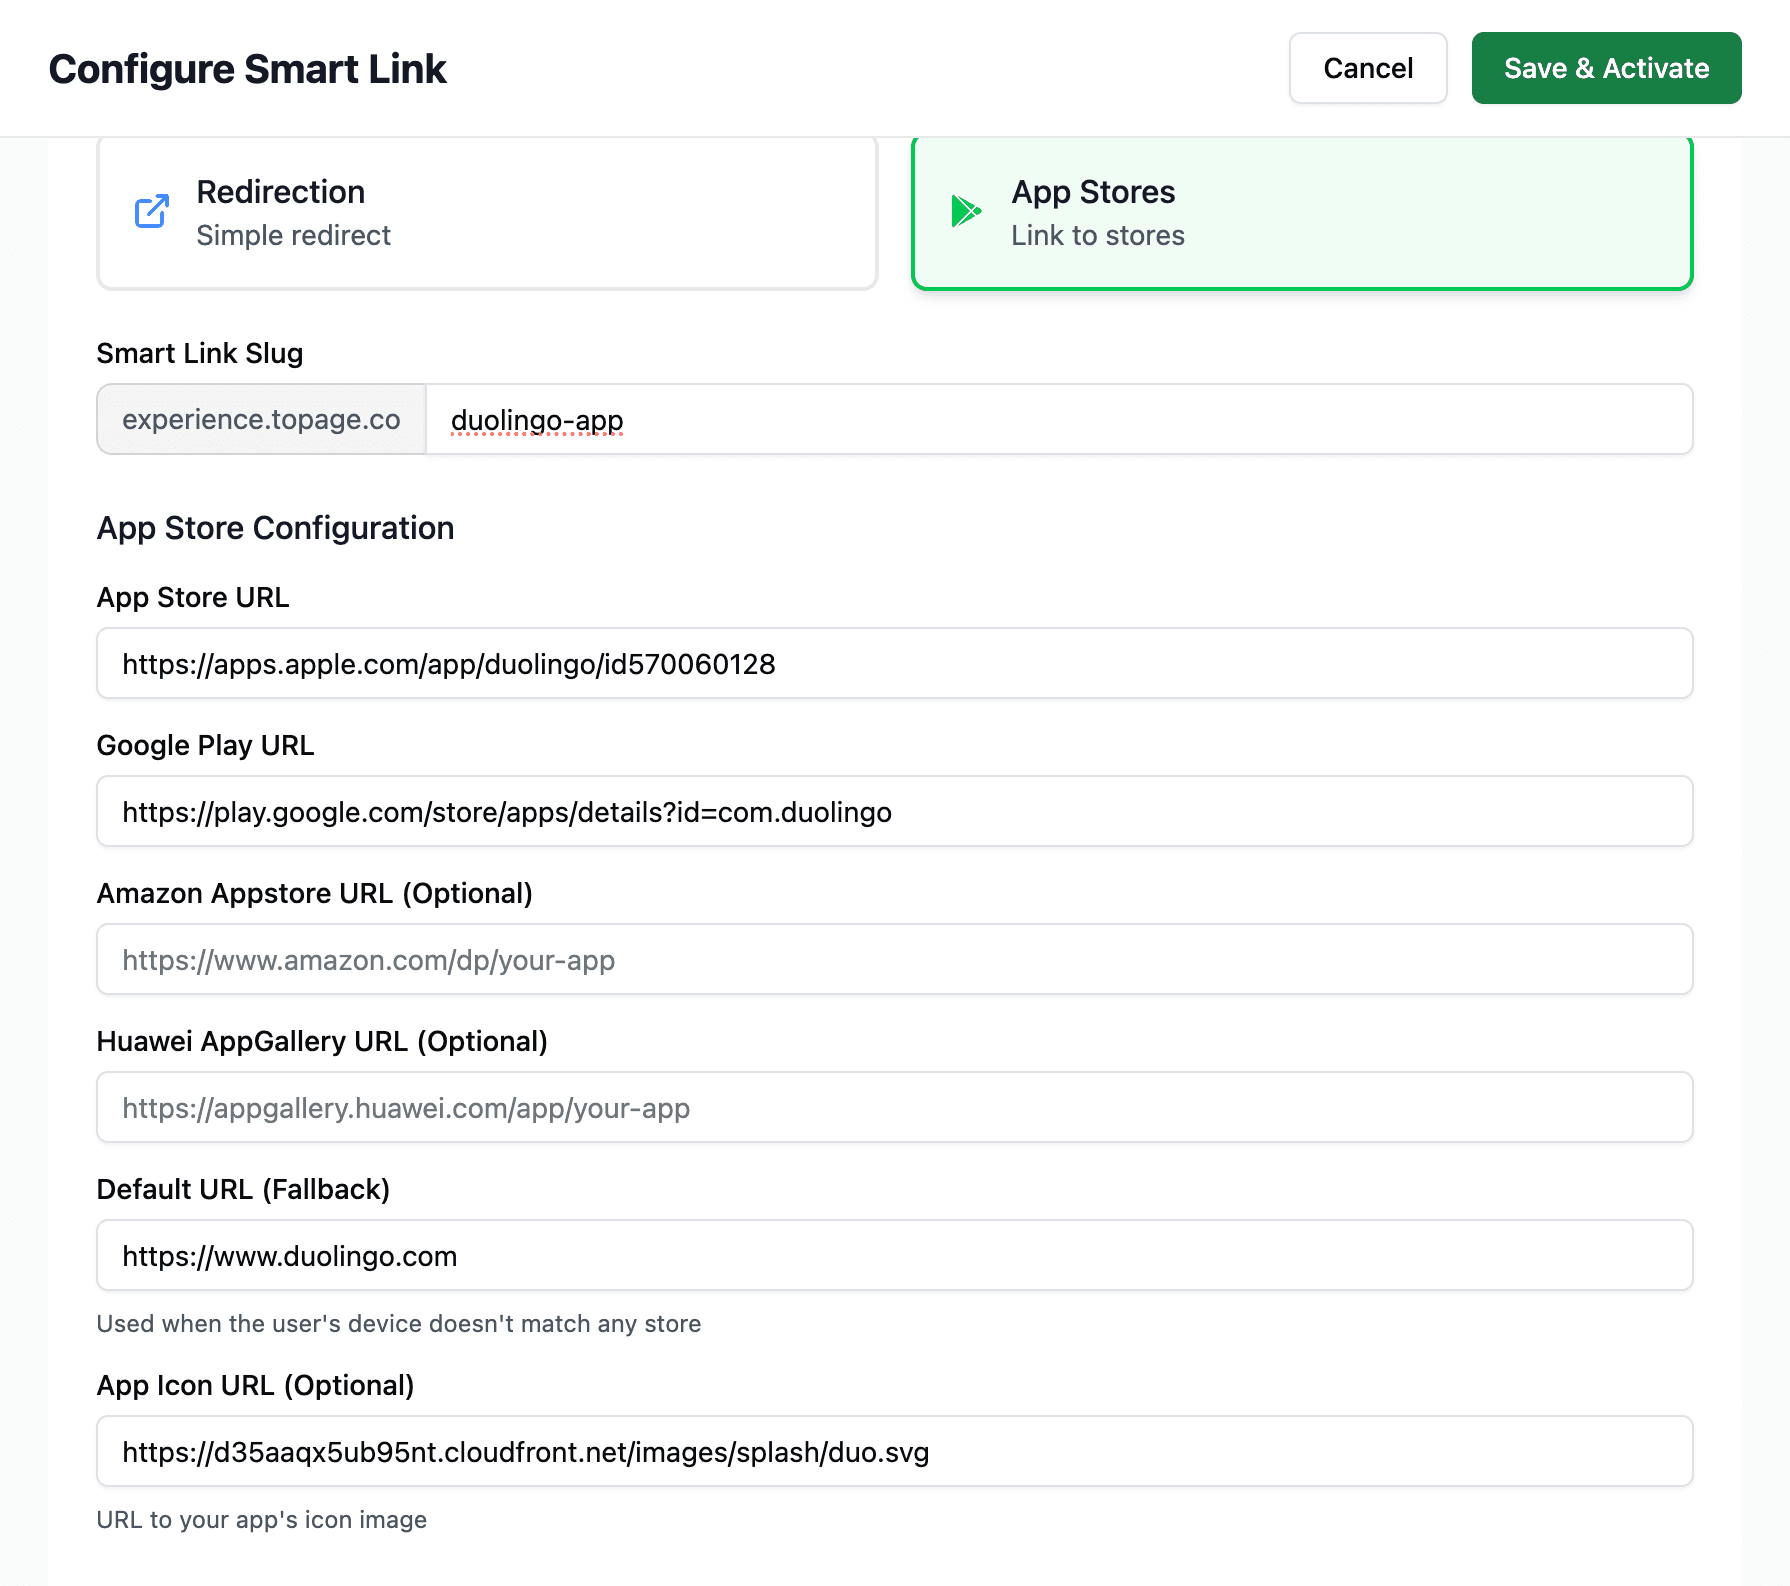Click Save & Activate button
1790x1586 pixels.
point(1606,68)
